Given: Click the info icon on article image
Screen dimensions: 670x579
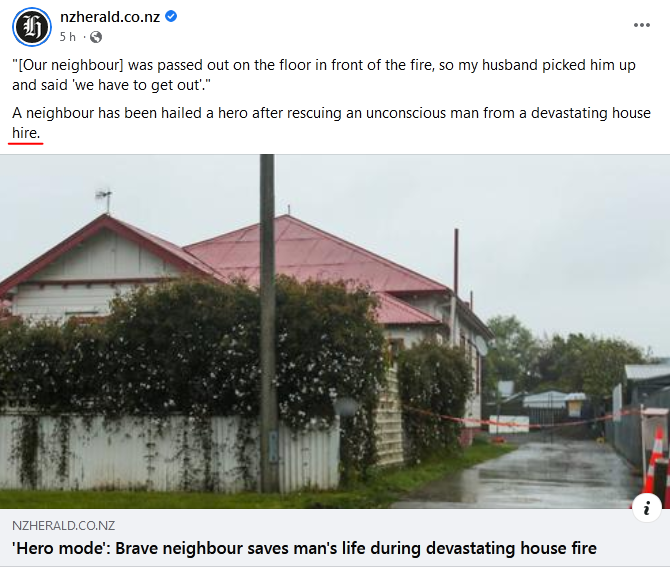Looking at the screenshot, I should tap(646, 508).
